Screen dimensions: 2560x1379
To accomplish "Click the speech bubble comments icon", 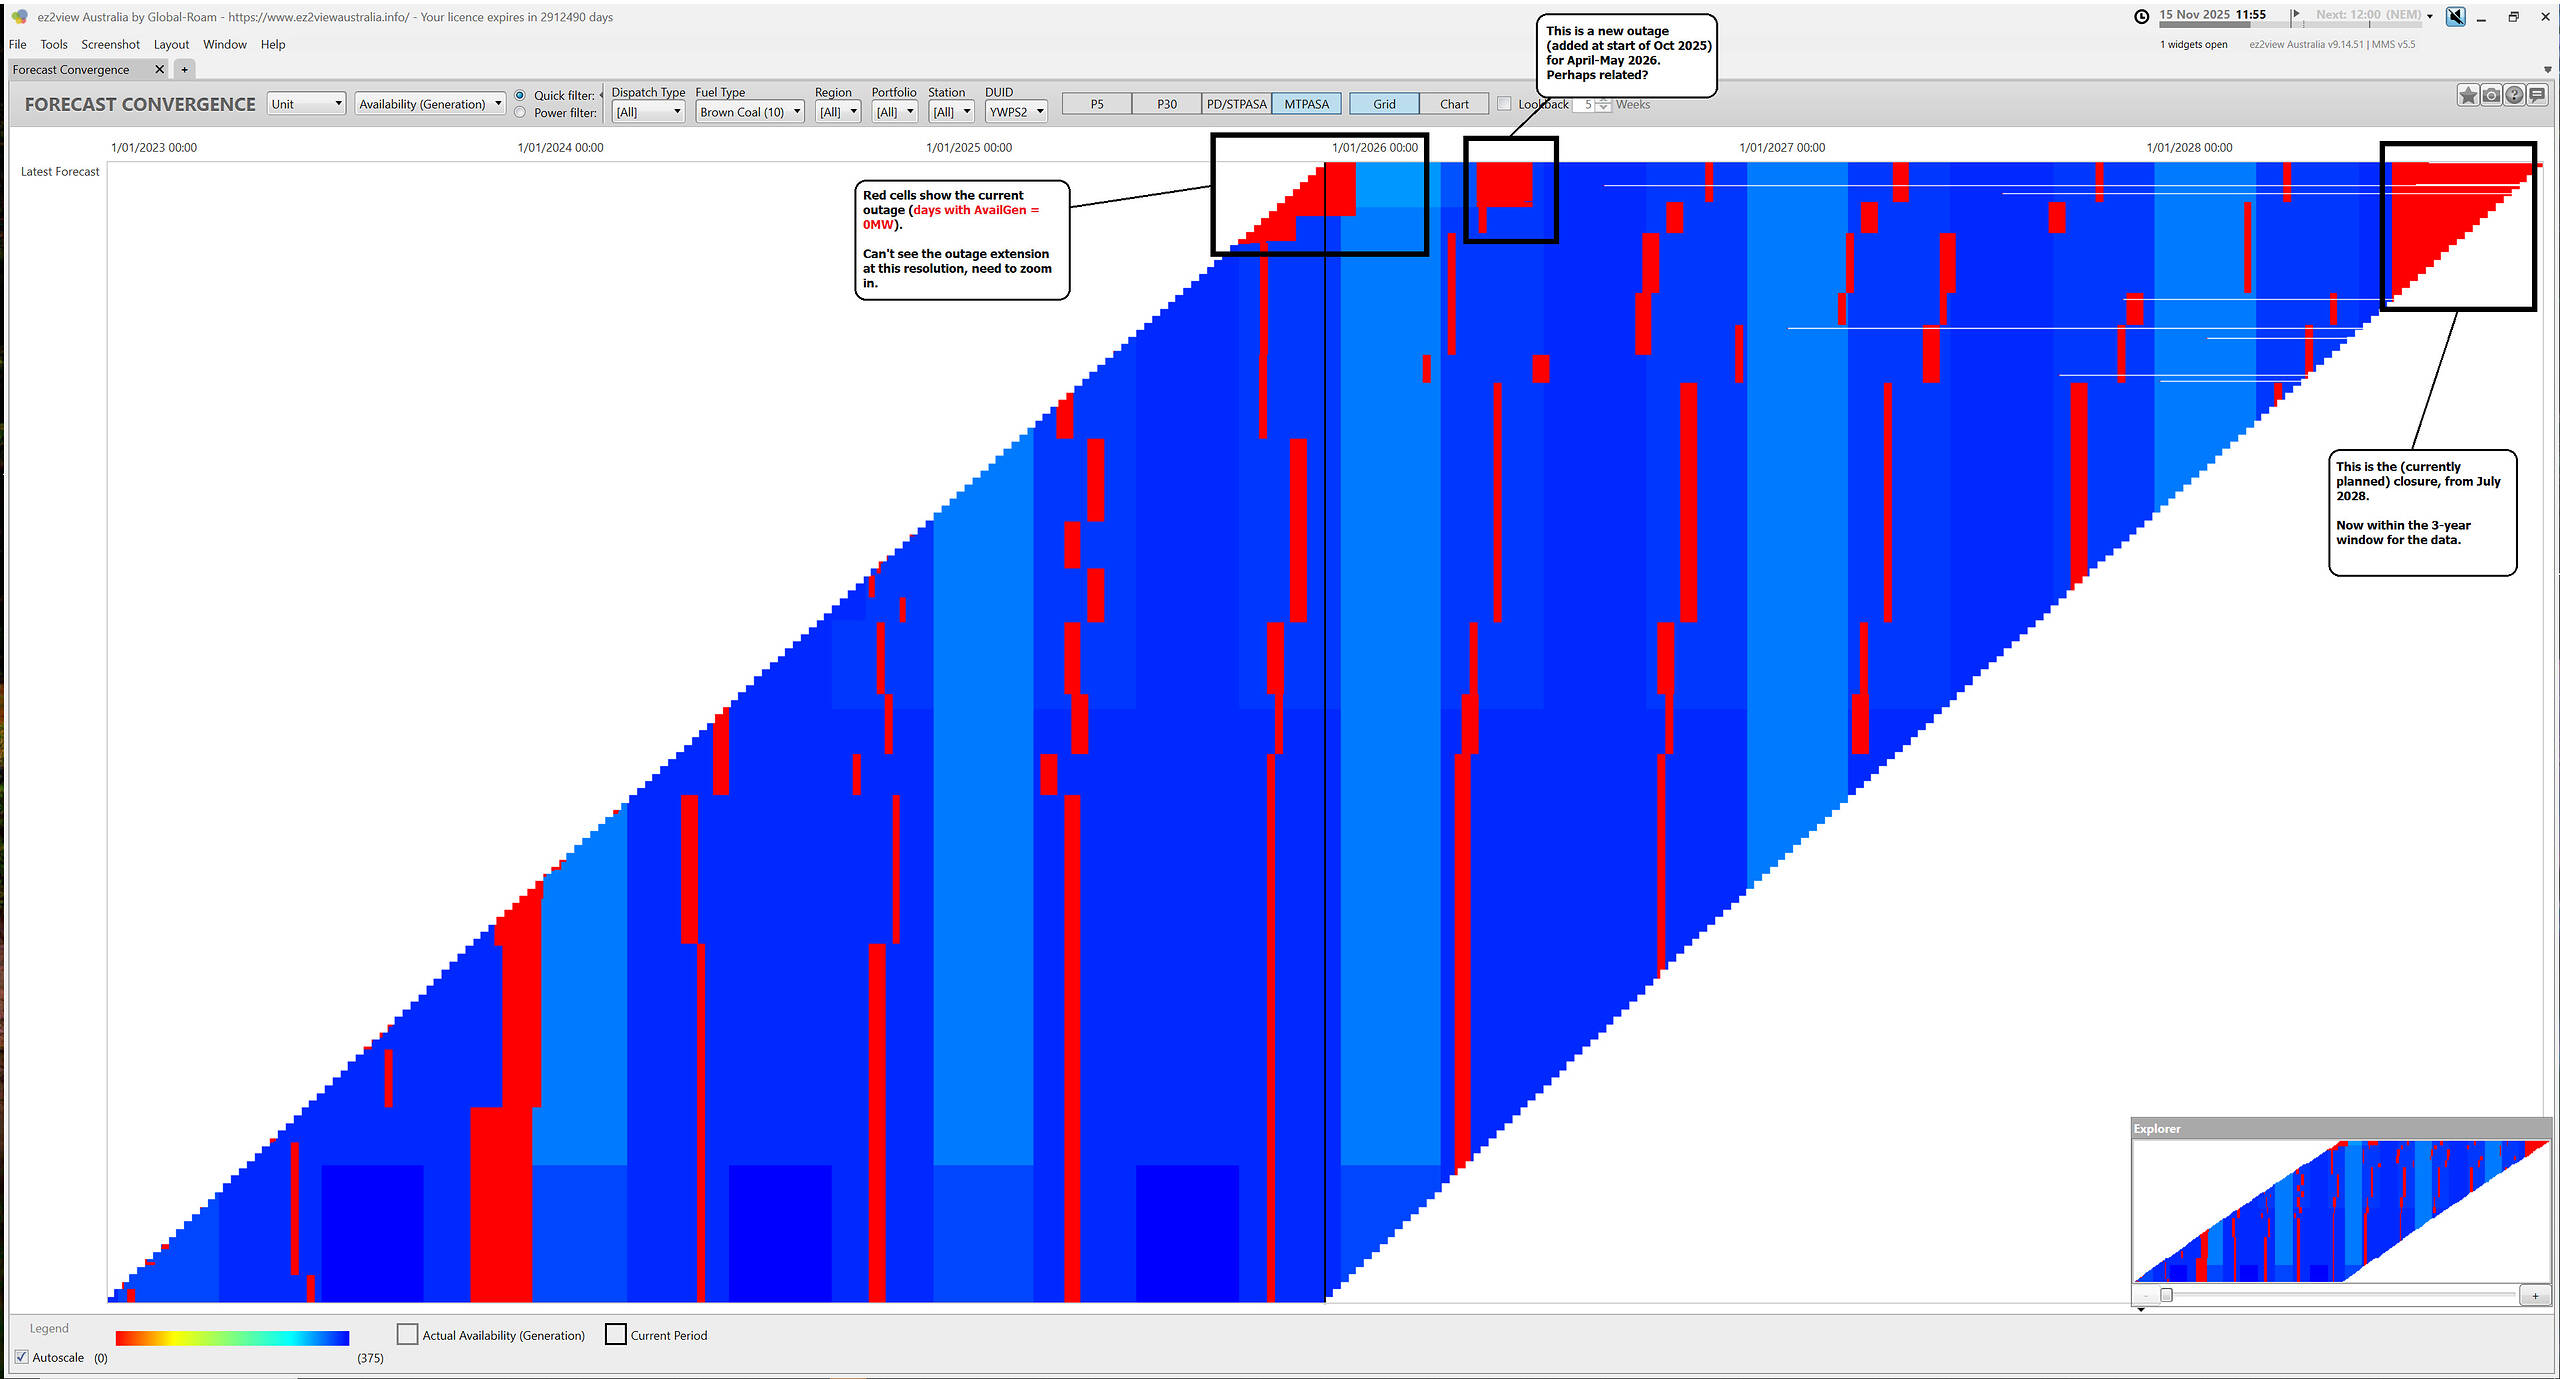I will pyautogui.click(x=2537, y=95).
